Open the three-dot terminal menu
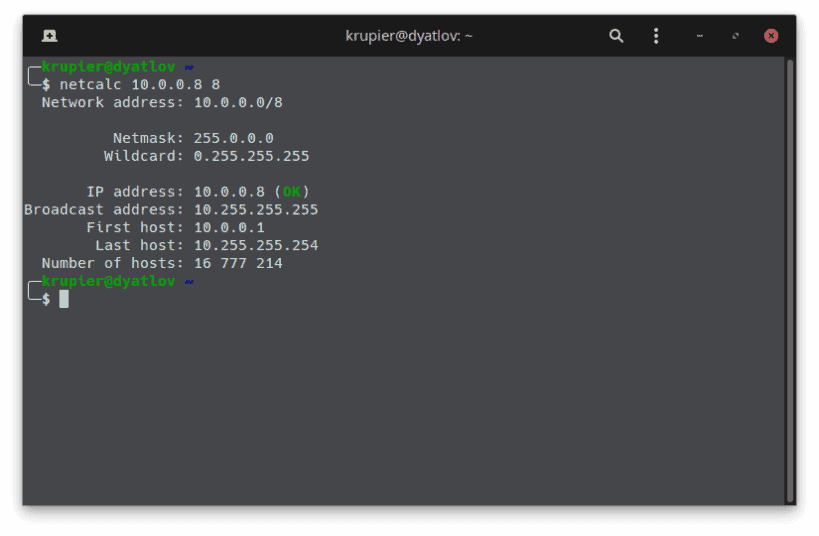The height and width of the screenshot is (536, 819). (x=656, y=36)
